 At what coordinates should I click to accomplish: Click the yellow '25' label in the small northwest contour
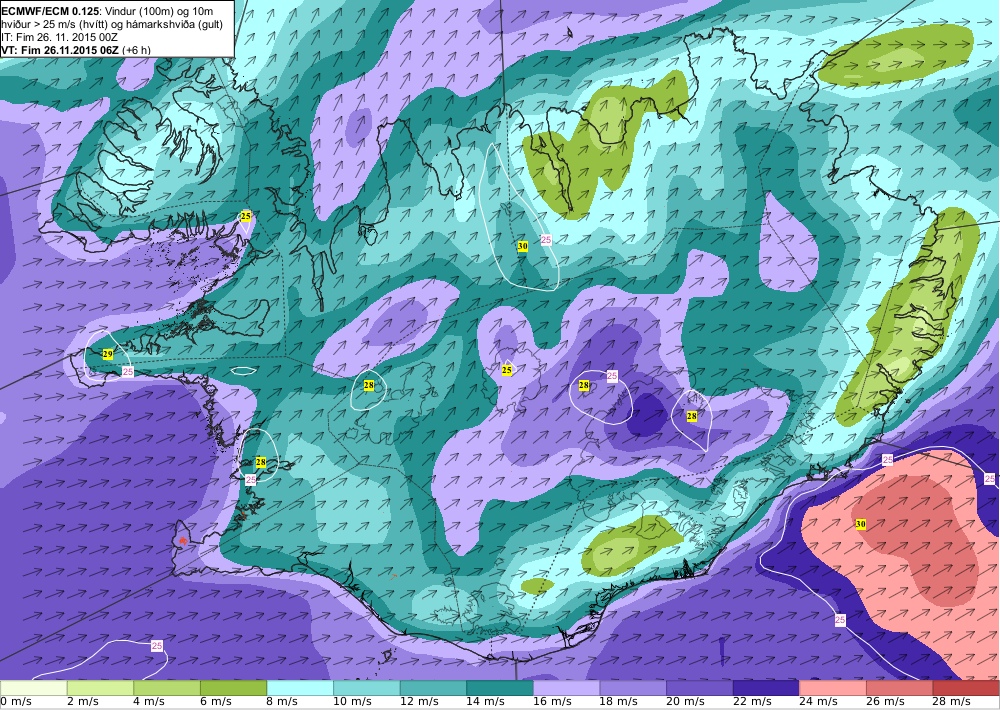pos(246,216)
